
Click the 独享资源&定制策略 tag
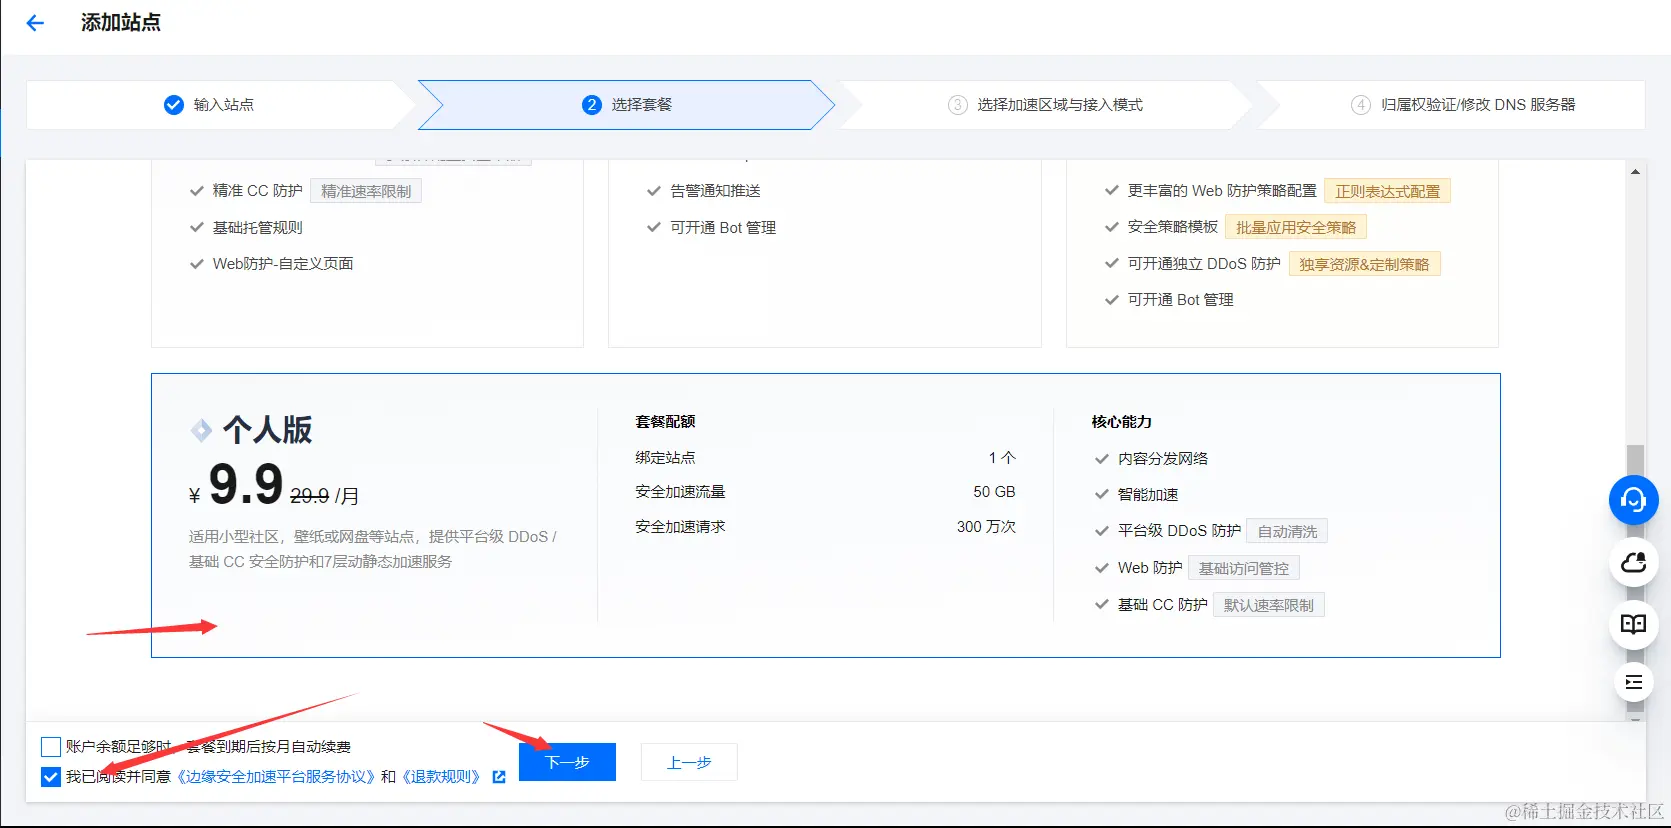point(1364,264)
